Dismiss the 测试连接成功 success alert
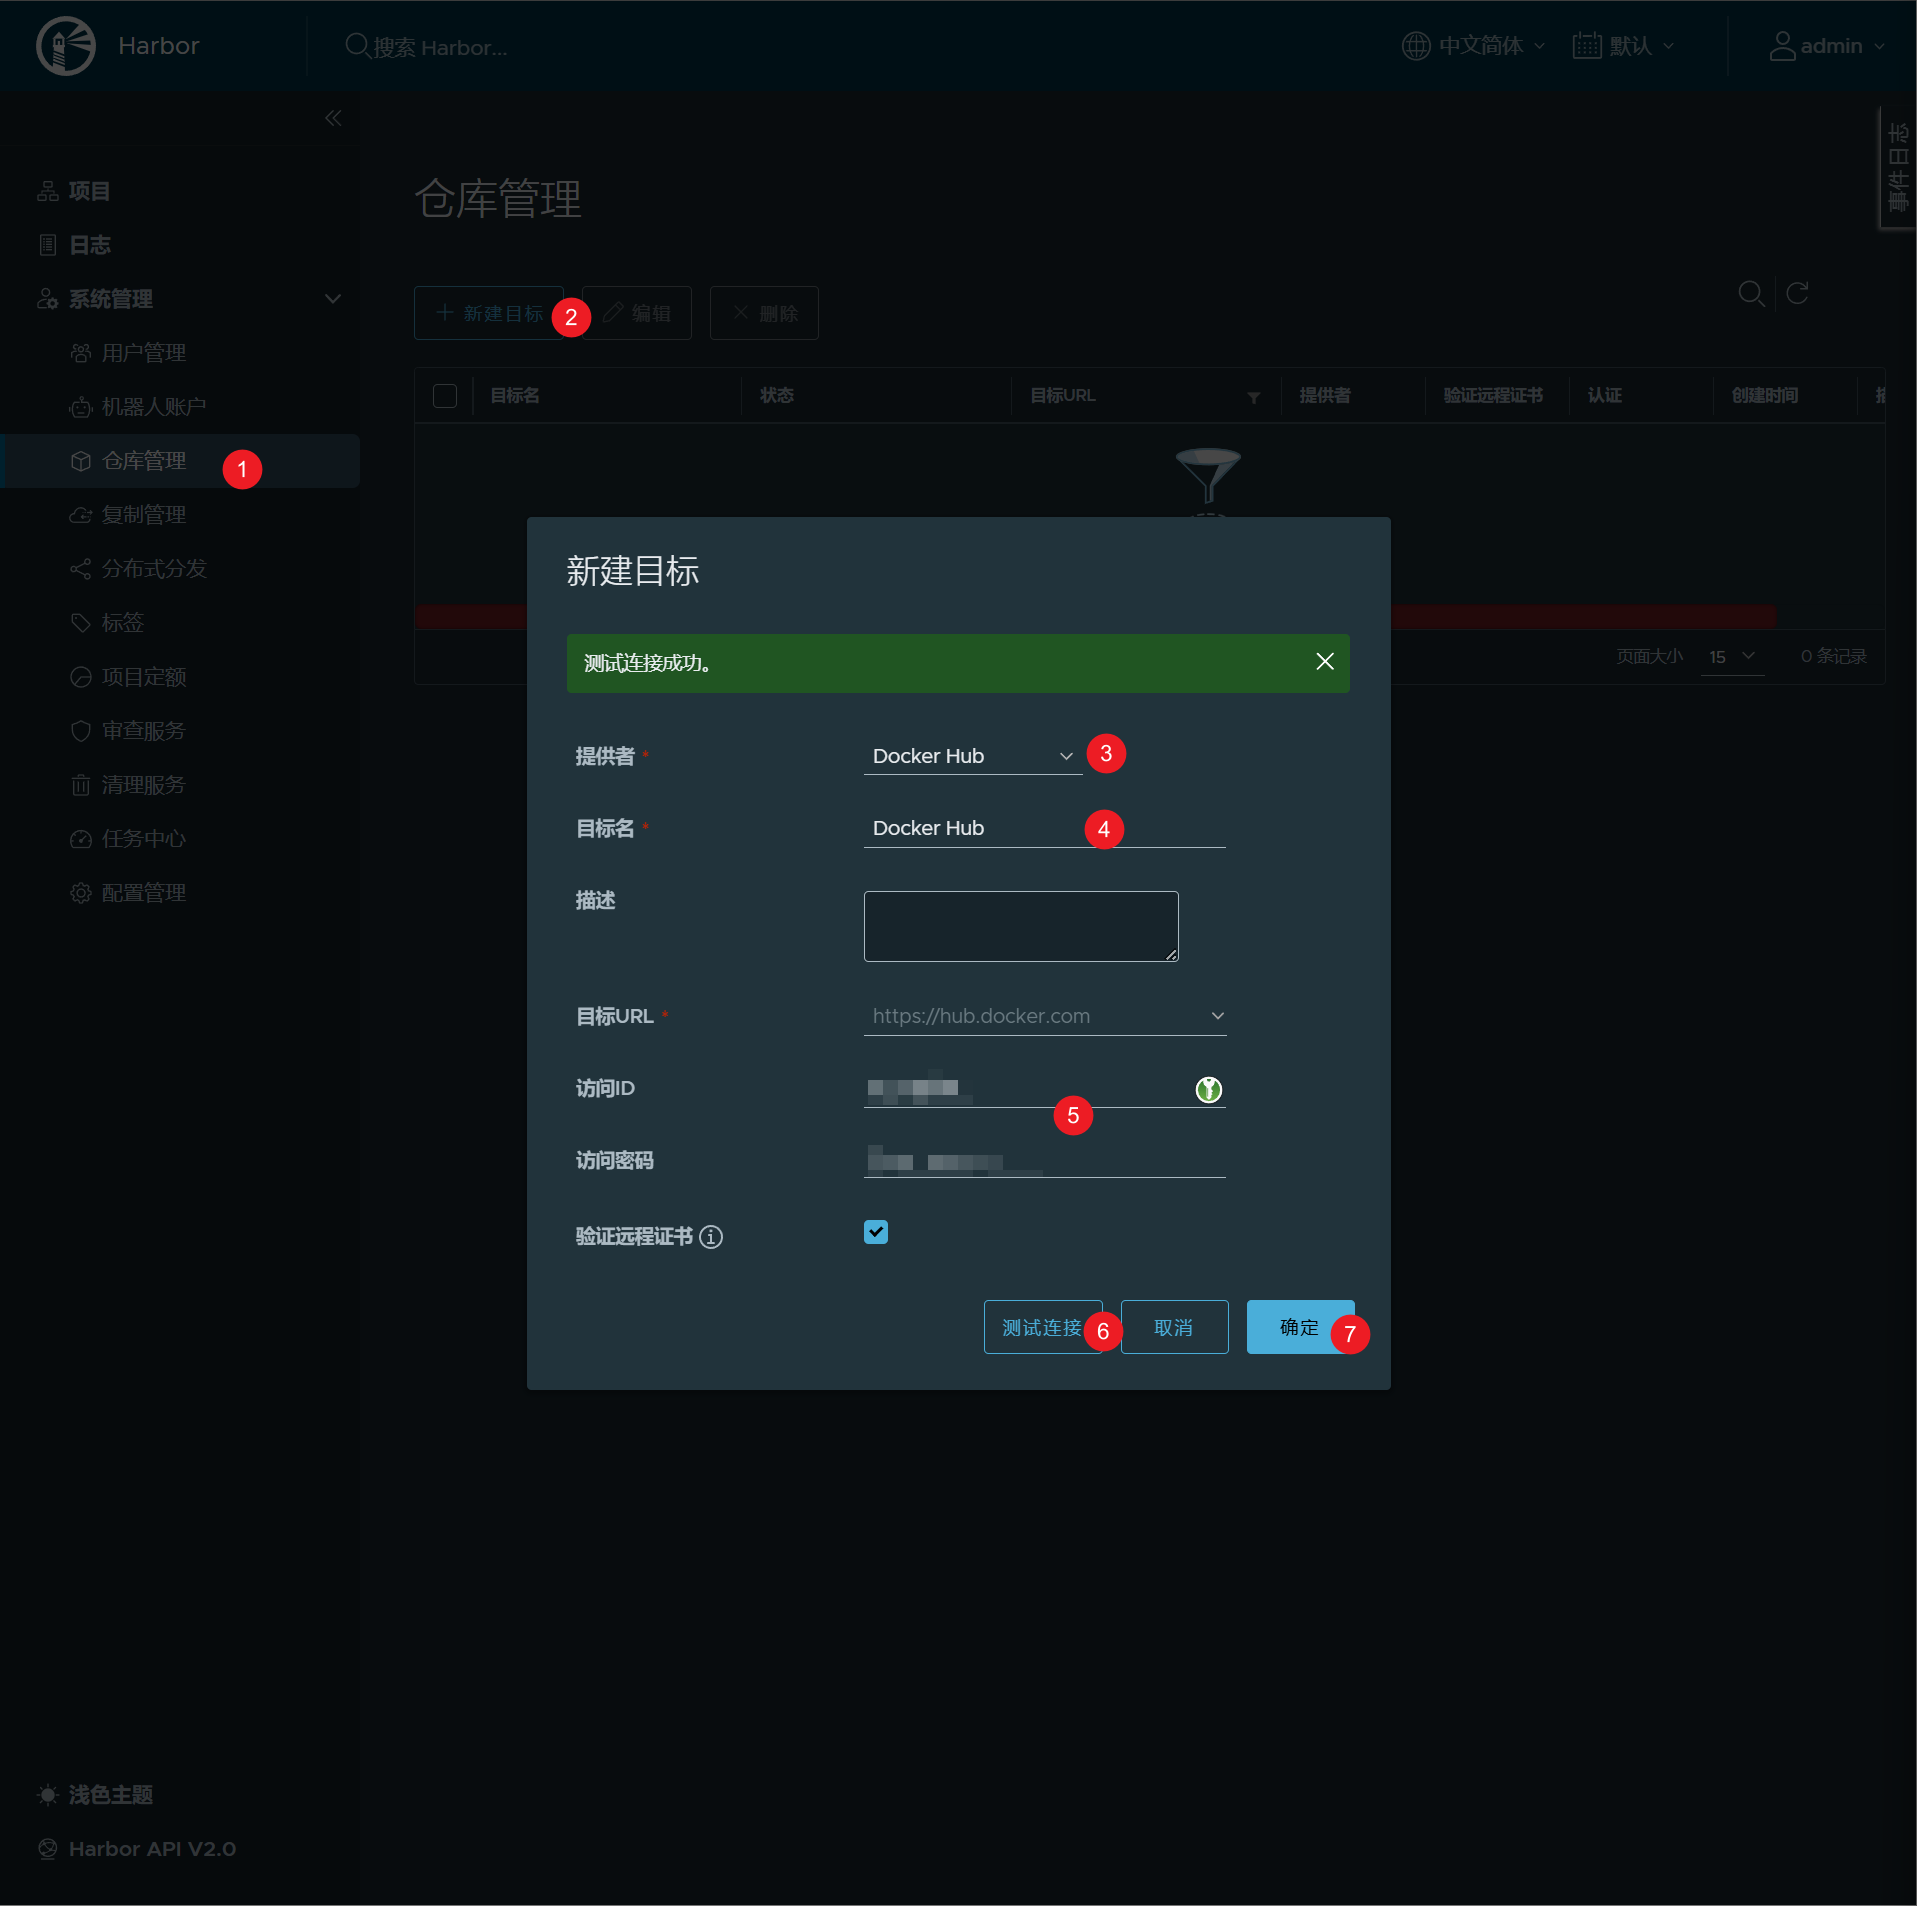The width and height of the screenshot is (1917, 1906). [1325, 662]
